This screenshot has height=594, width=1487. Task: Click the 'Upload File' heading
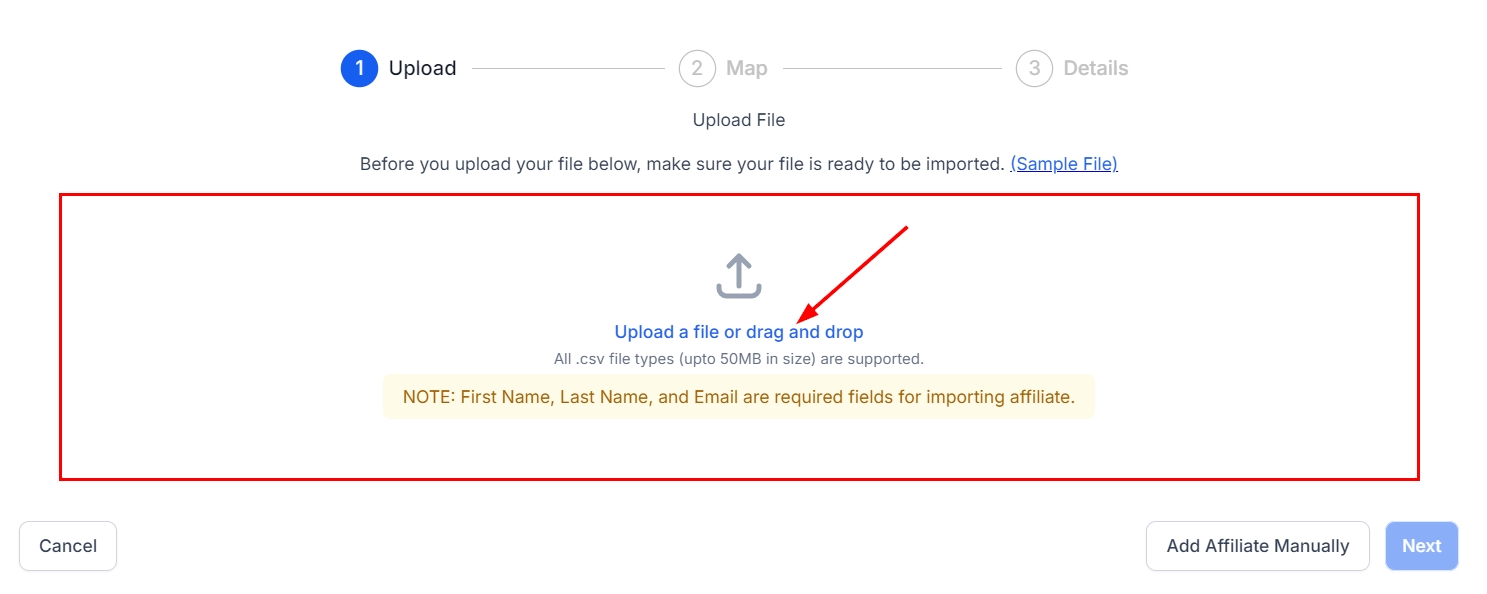coord(738,120)
